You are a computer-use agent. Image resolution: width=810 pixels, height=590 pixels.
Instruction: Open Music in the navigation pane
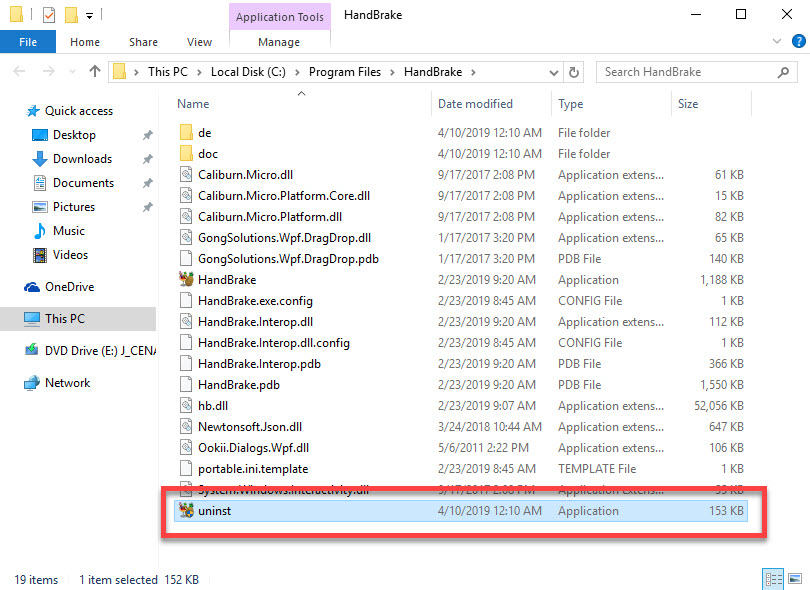tap(69, 231)
